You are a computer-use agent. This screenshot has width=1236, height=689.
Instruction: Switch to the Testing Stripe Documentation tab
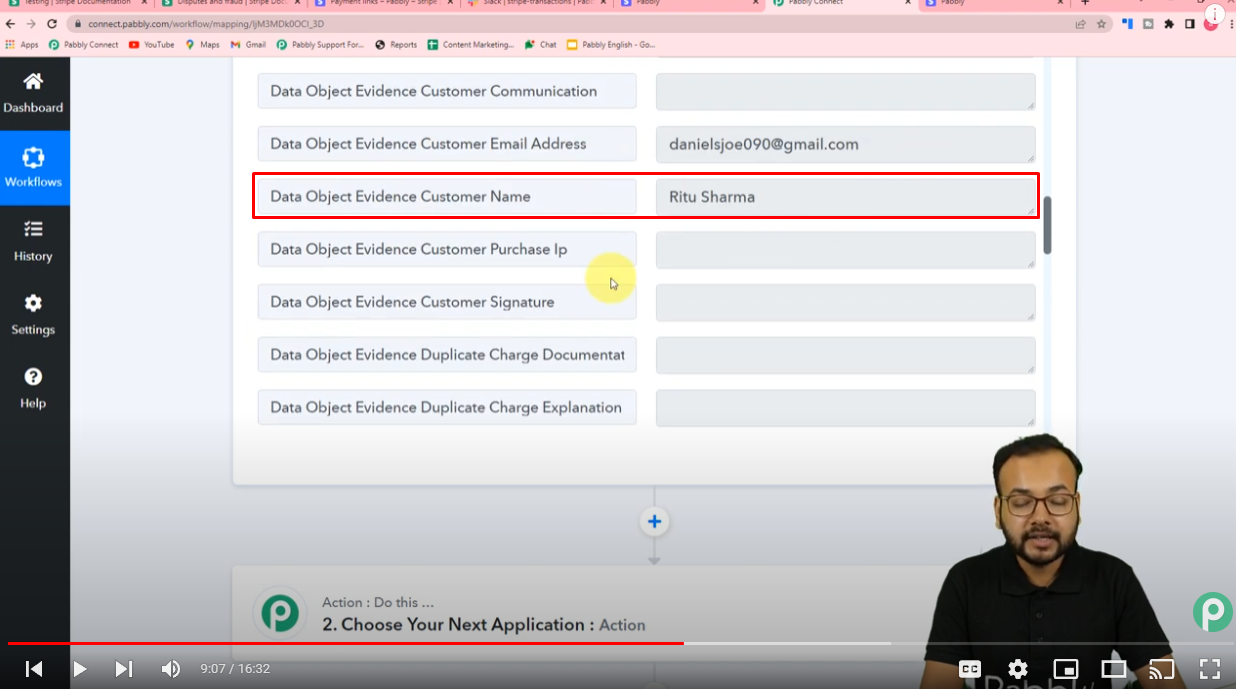tap(75, 4)
